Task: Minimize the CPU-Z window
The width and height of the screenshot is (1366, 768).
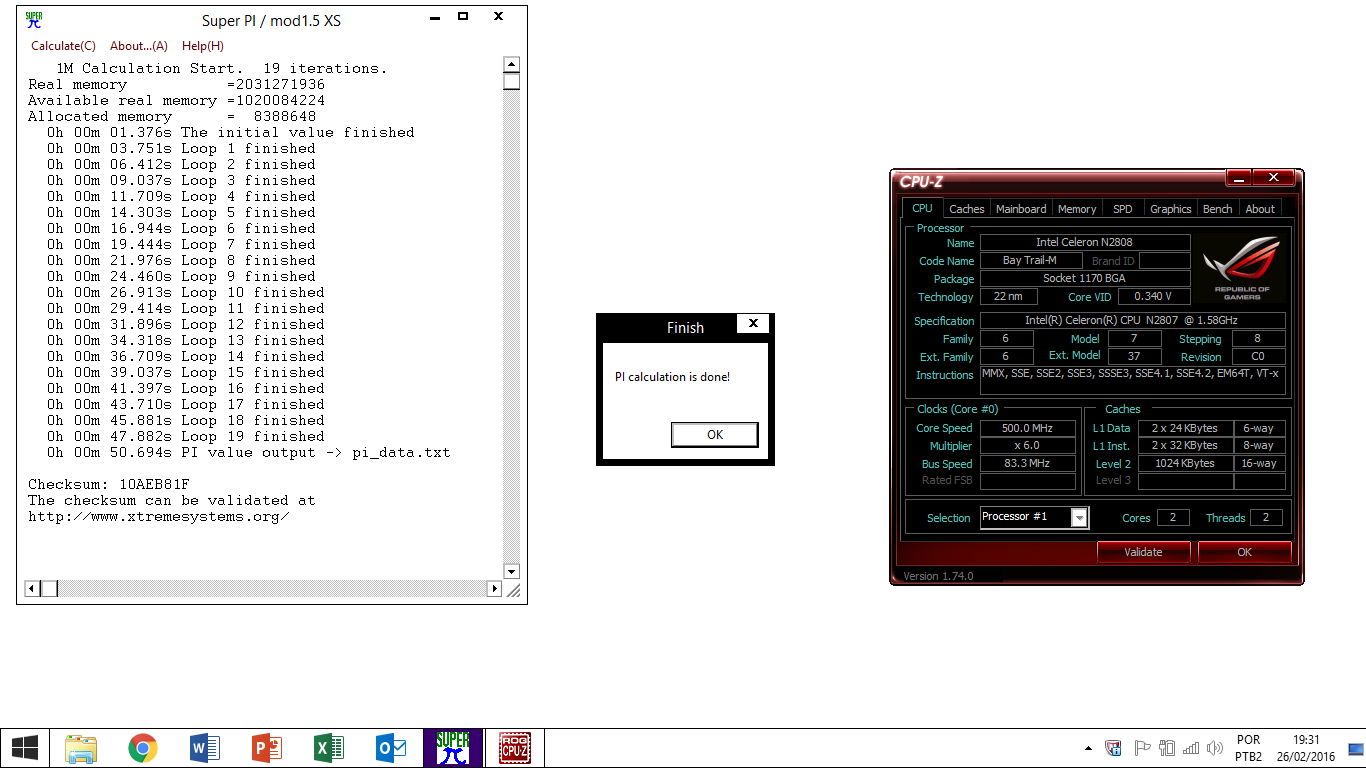Action: pos(1238,178)
